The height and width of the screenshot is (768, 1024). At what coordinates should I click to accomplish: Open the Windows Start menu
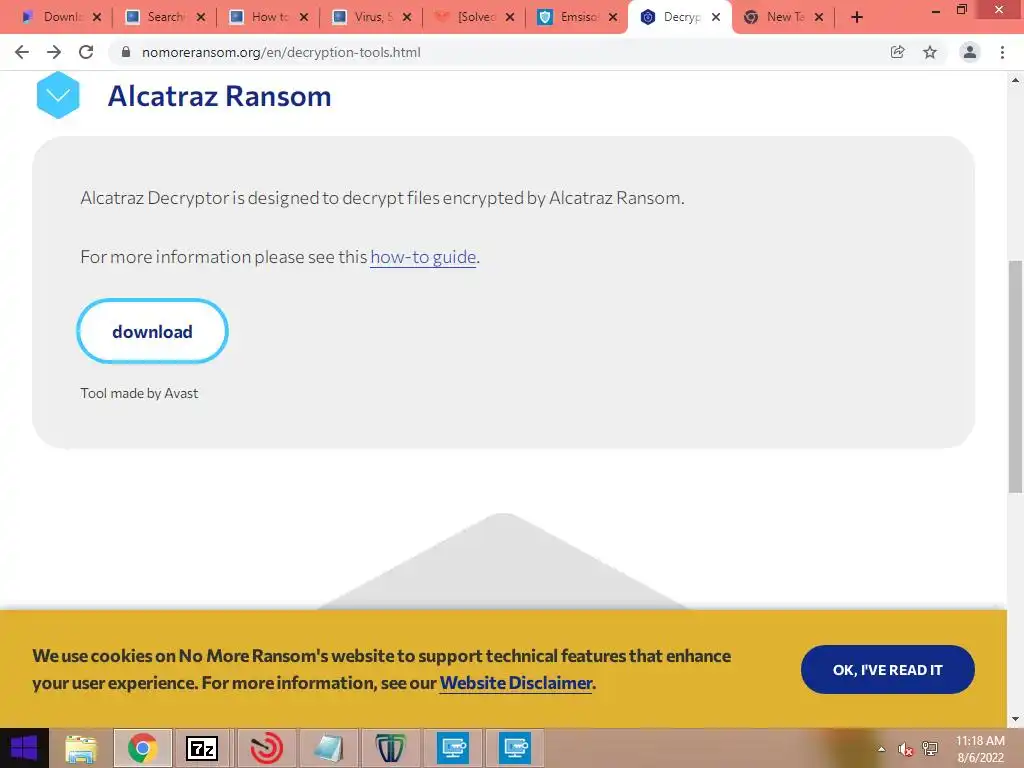pyautogui.click(x=24, y=748)
